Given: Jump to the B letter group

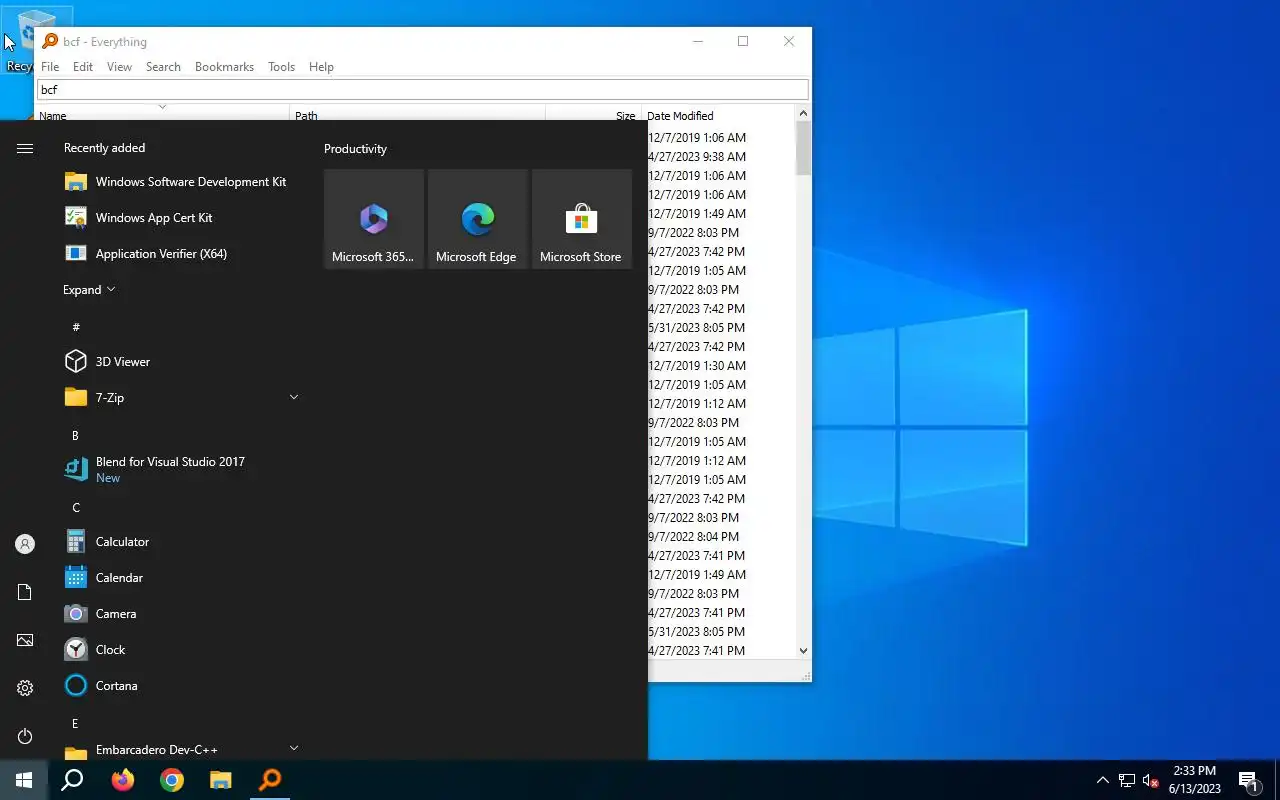Looking at the screenshot, I should pos(75,435).
